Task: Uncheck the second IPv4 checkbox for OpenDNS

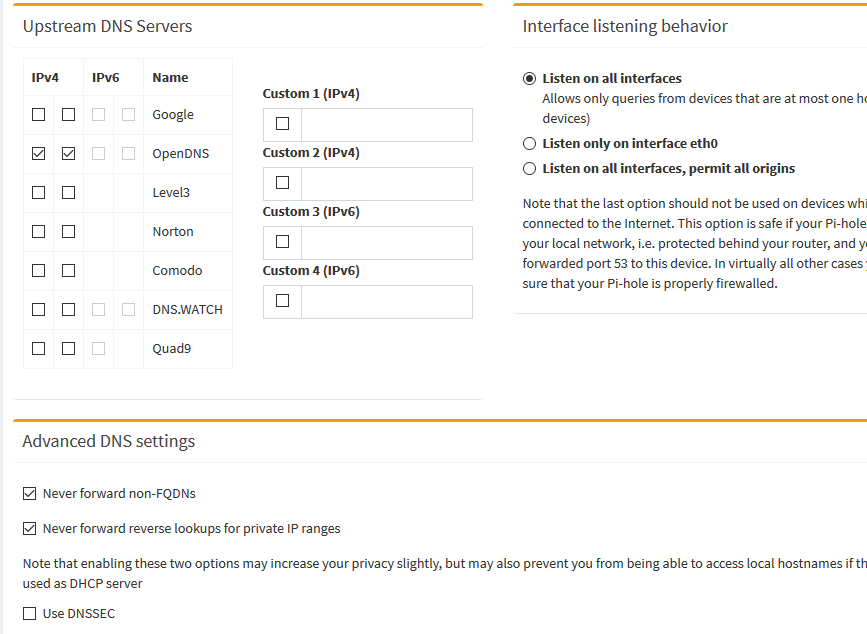Action: [69, 154]
